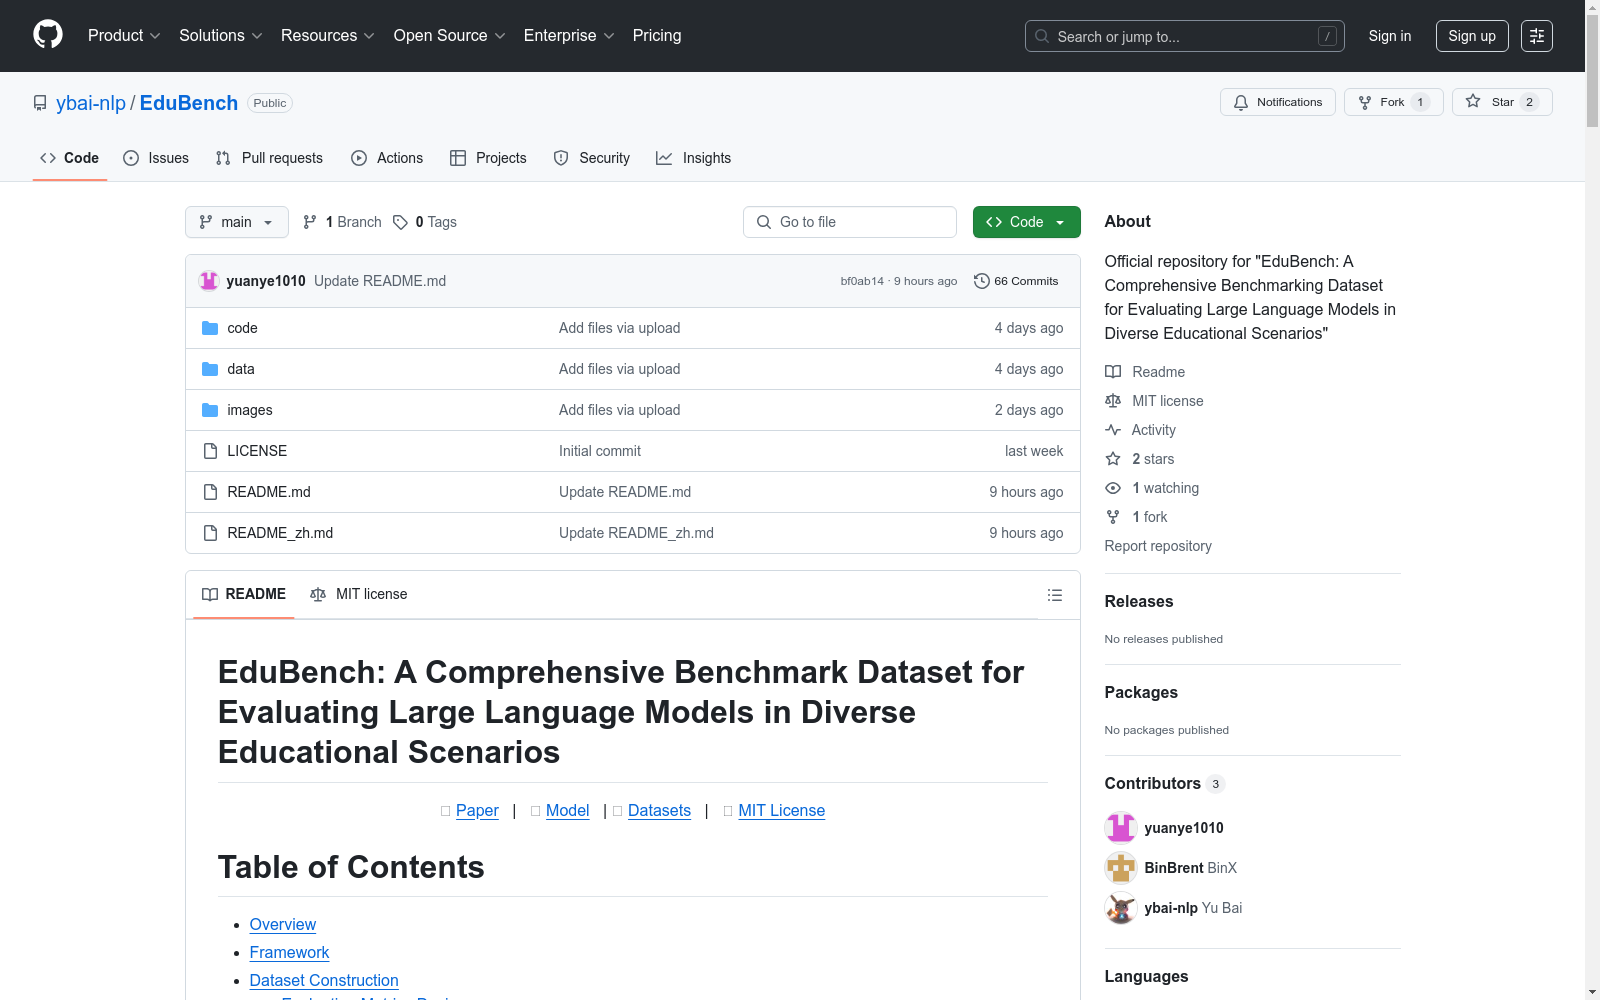
Task: Star the EduBench repository
Action: [x=1502, y=102]
